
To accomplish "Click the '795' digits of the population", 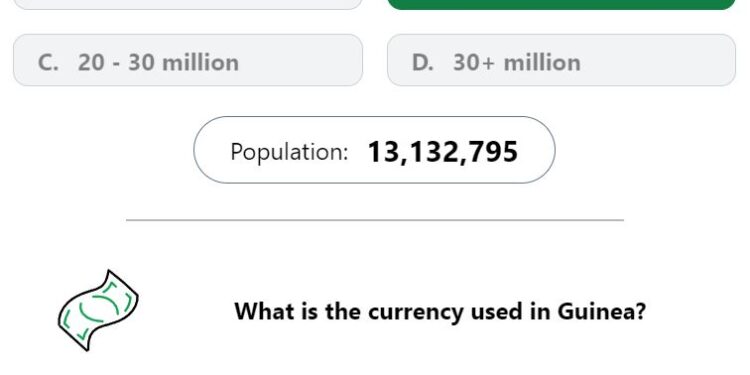I will 495,152.
